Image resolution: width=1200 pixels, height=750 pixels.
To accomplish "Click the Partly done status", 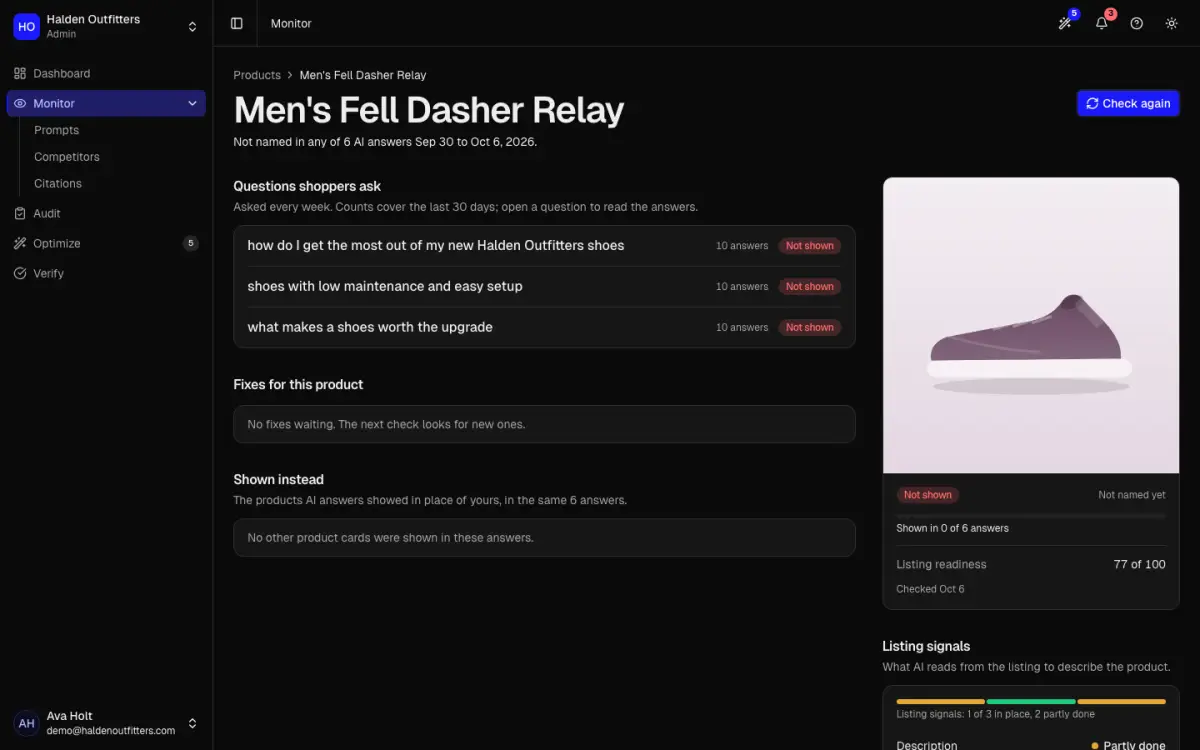I will [x=1128, y=745].
